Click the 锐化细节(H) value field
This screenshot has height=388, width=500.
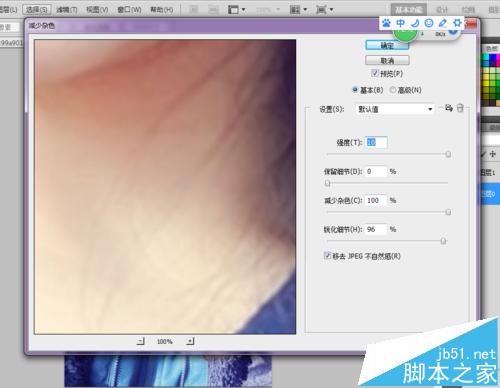coord(376,229)
